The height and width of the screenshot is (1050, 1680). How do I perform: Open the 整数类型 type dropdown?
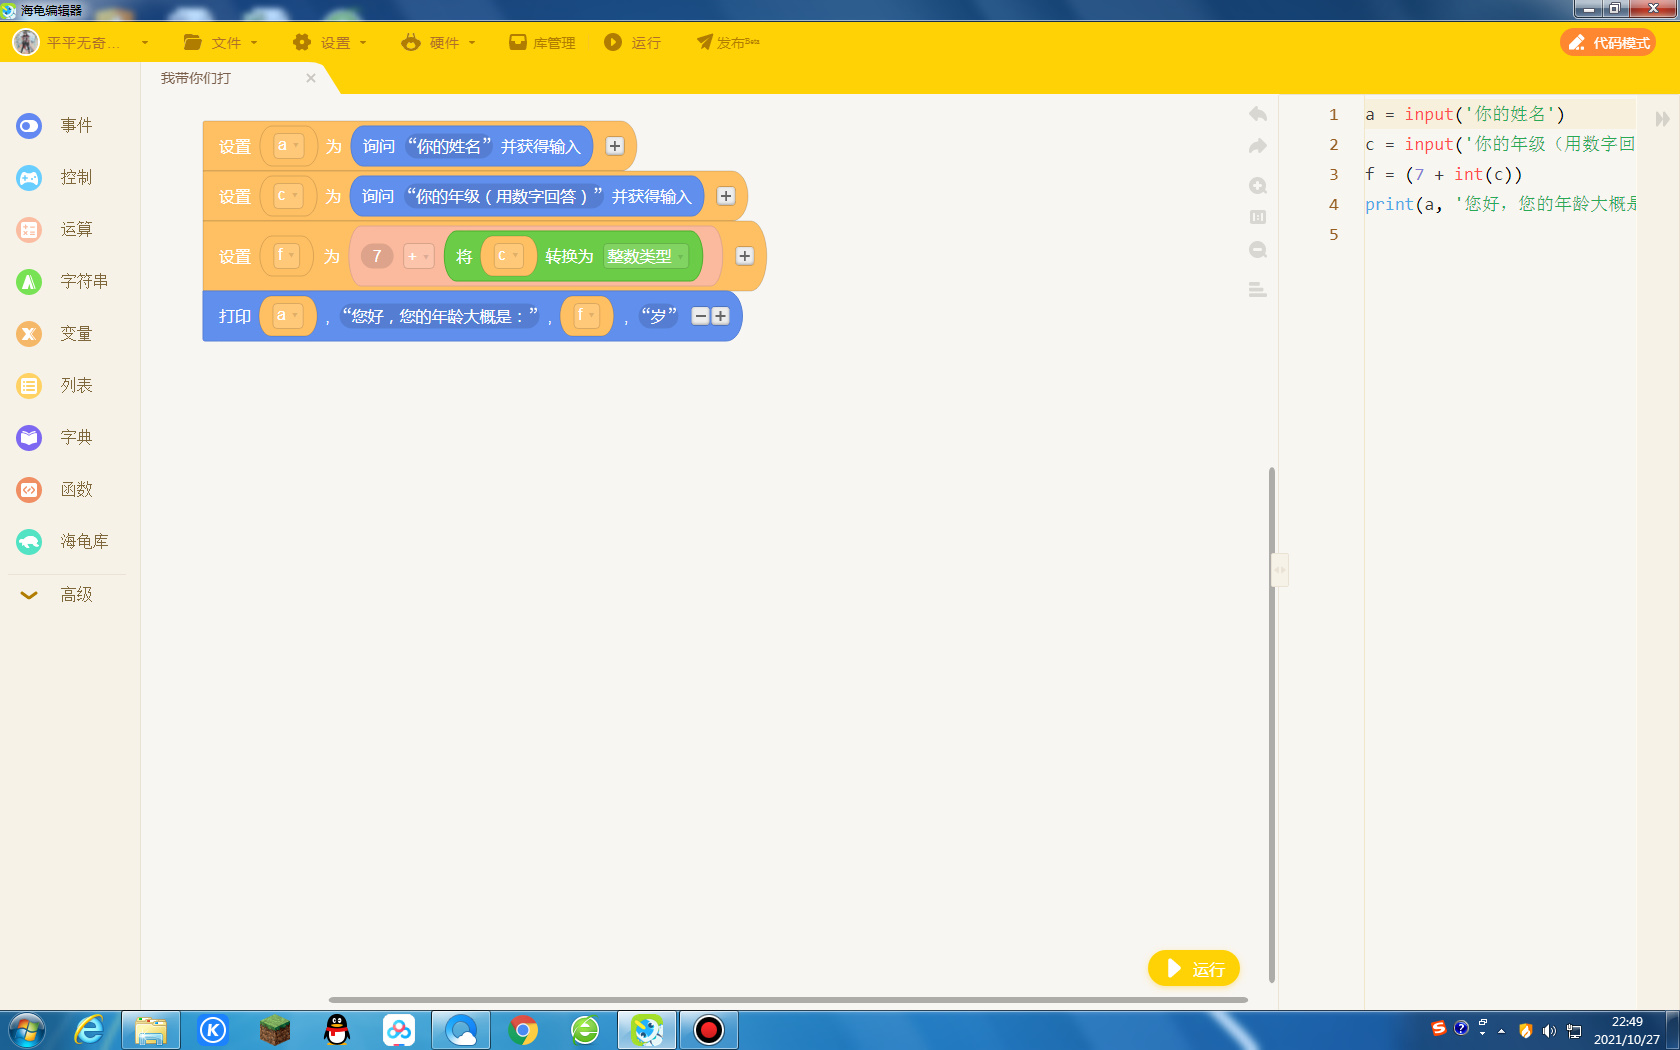(645, 257)
